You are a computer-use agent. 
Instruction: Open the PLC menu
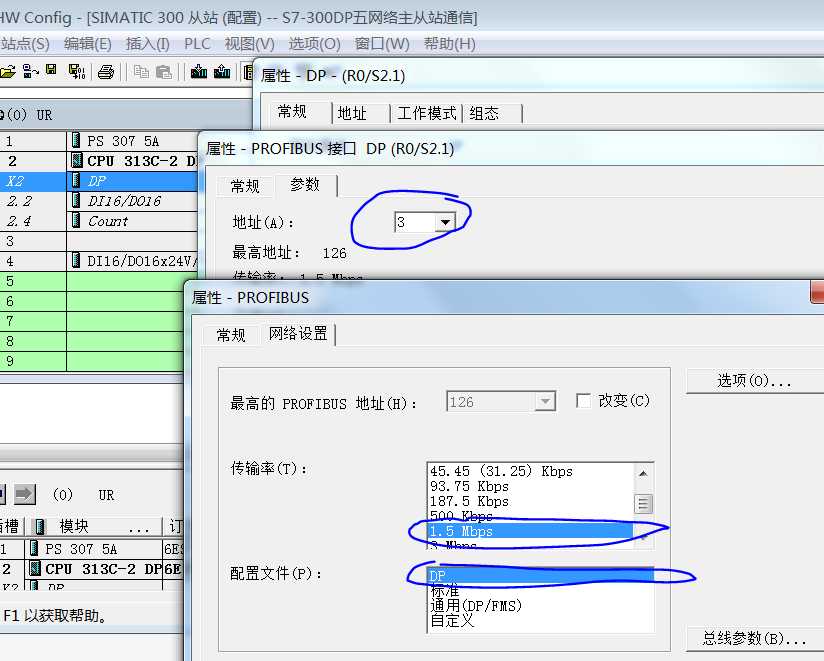click(197, 44)
